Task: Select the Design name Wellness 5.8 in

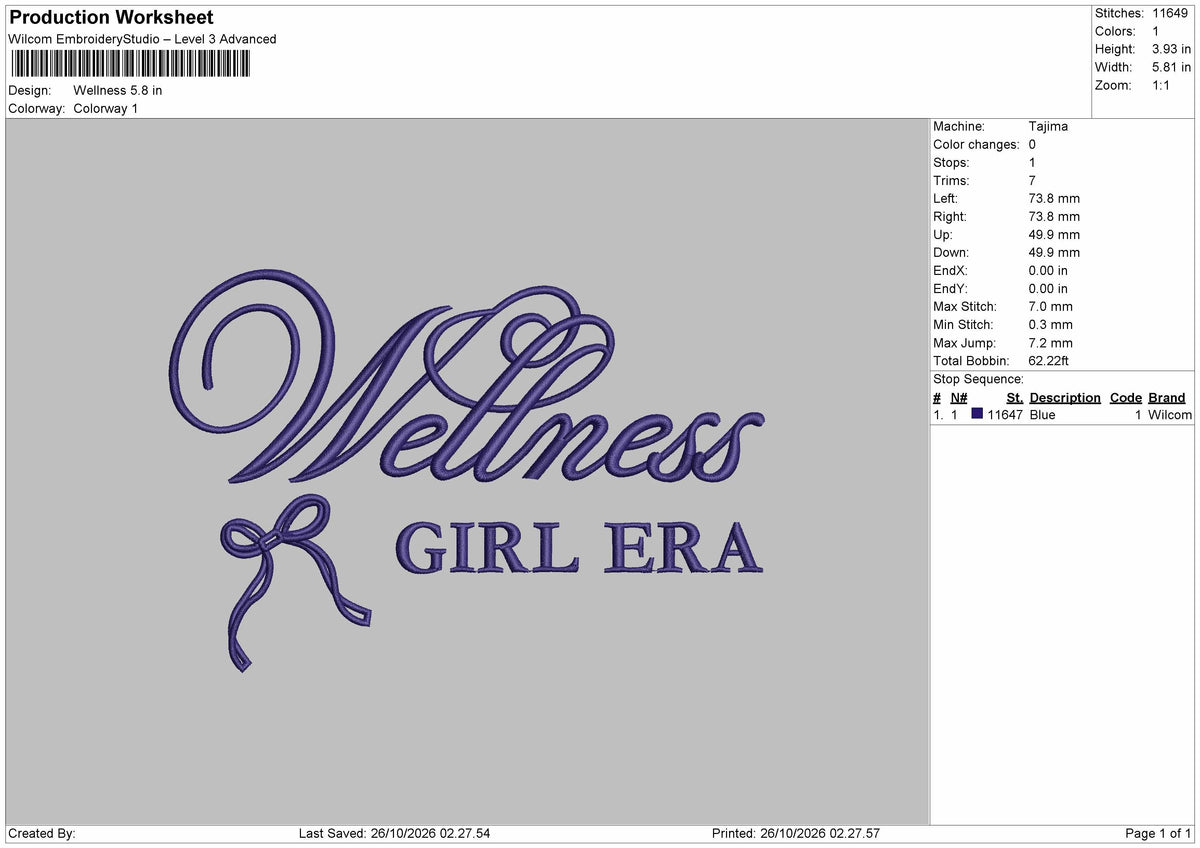Action: pos(118,90)
